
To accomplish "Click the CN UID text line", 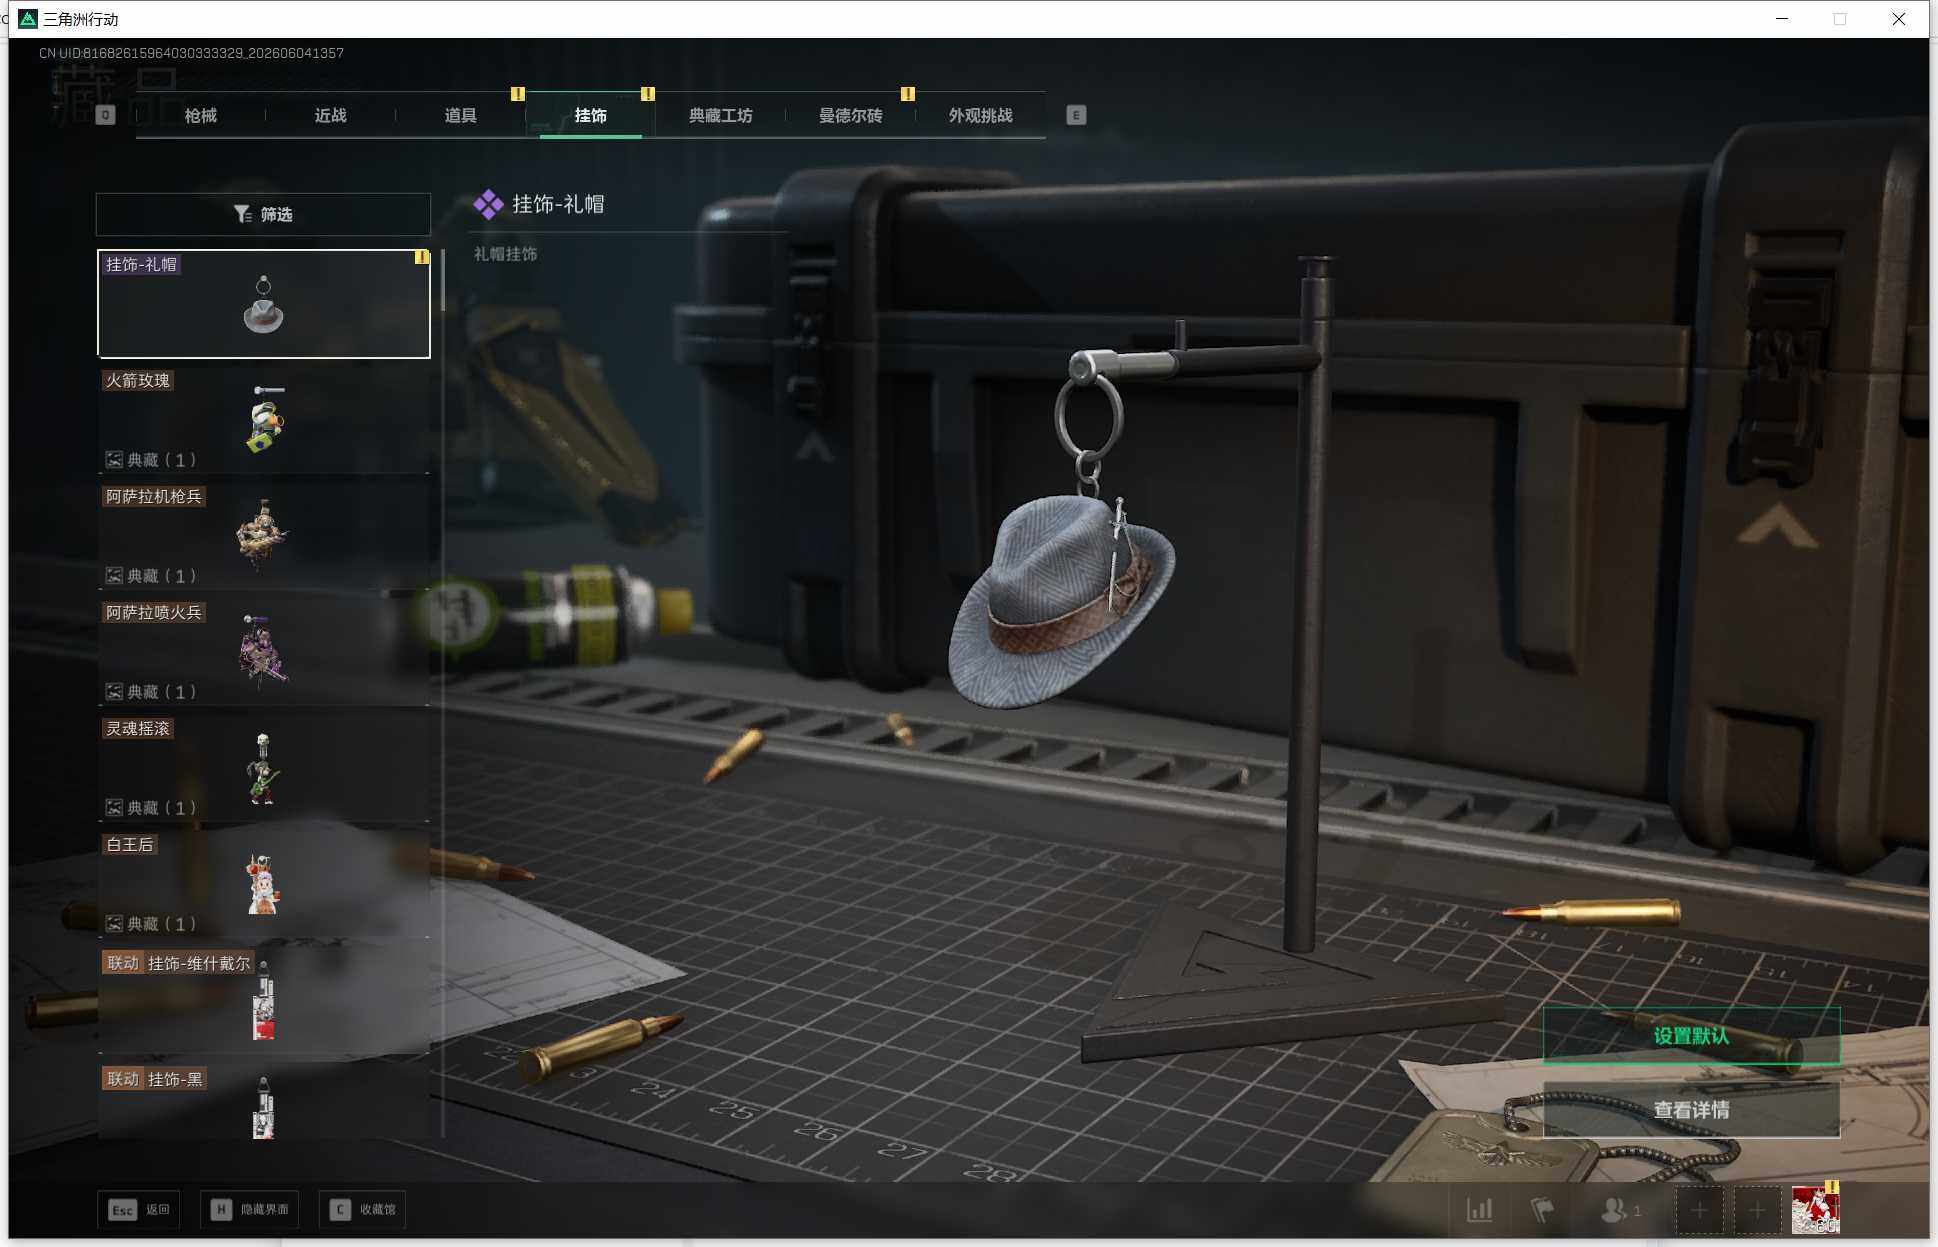I will pos(191,53).
